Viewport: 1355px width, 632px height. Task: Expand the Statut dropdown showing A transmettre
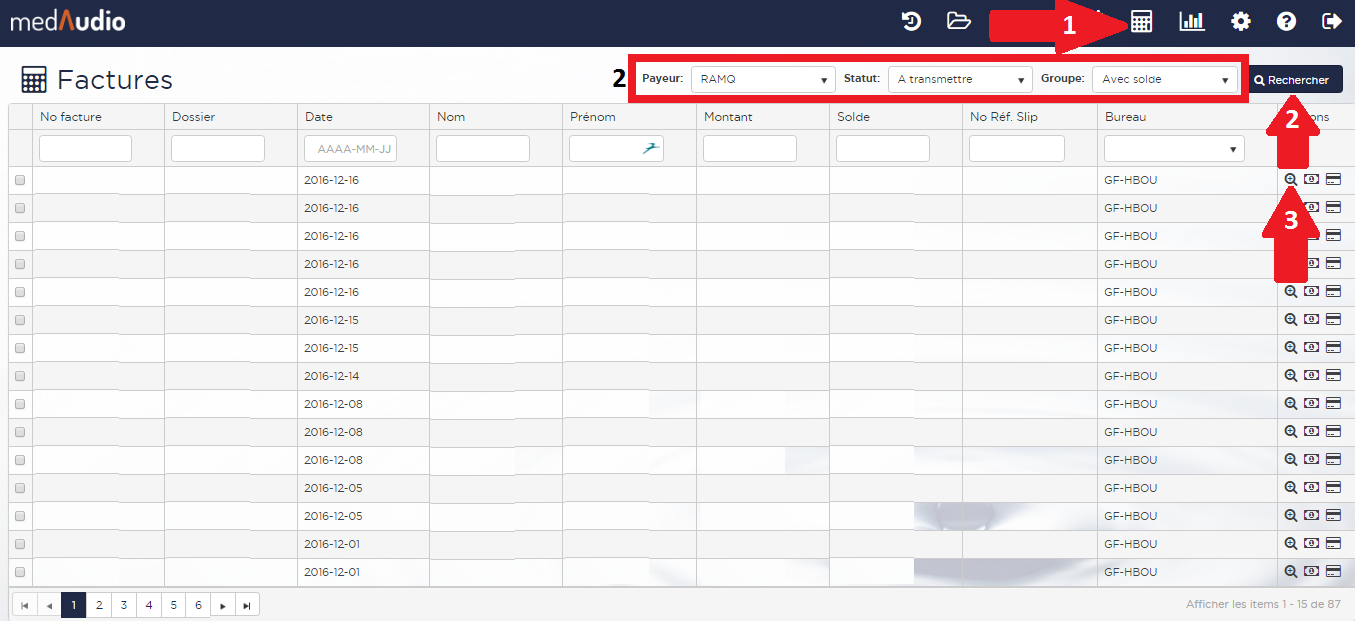pyautogui.click(x=959, y=79)
